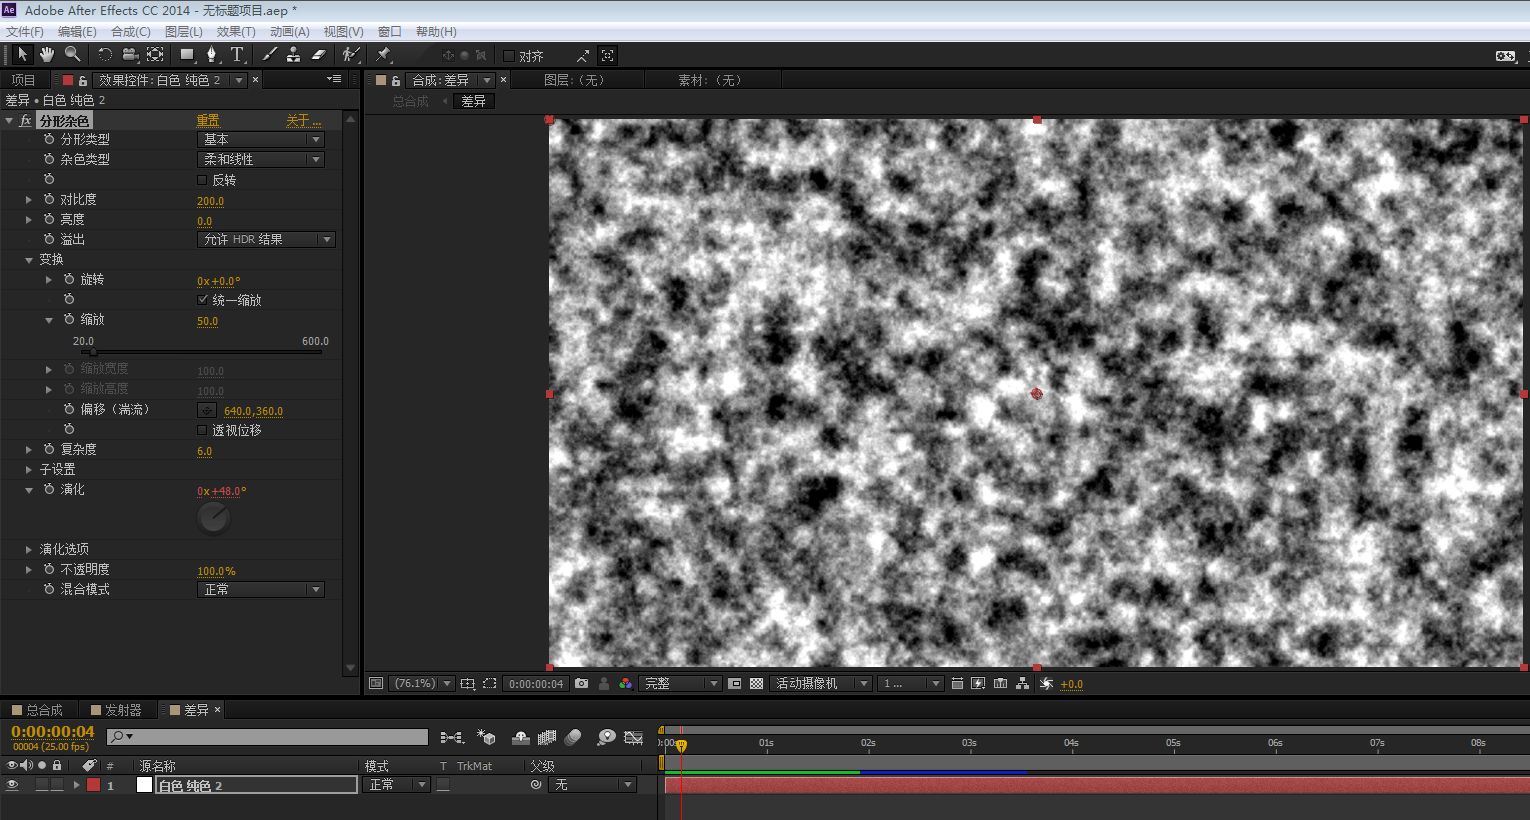Viewport: 1530px width, 820px height.
Task: Select the Pen tool
Action: coord(212,55)
